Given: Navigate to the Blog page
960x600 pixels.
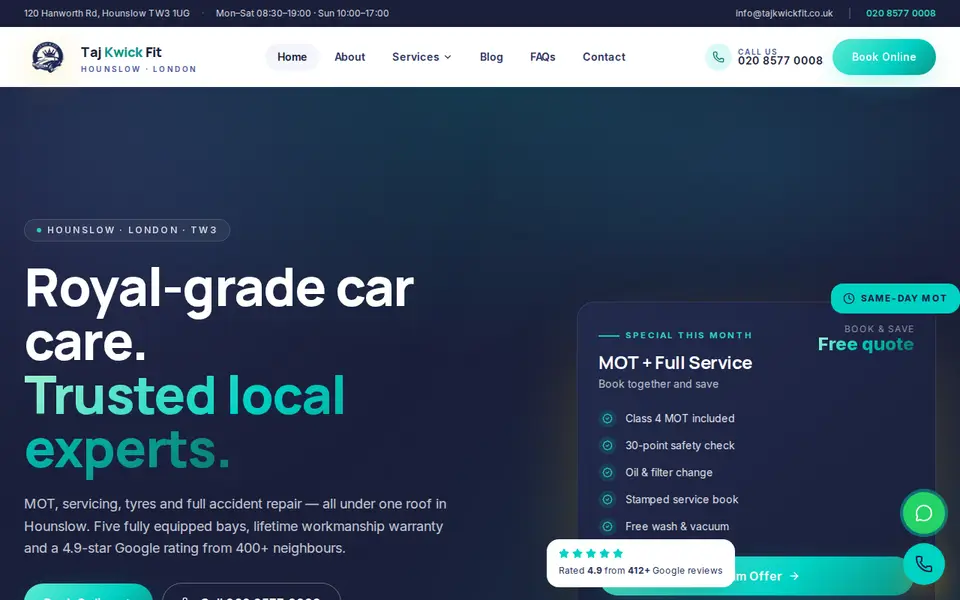Looking at the screenshot, I should pyautogui.click(x=491, y=57).
